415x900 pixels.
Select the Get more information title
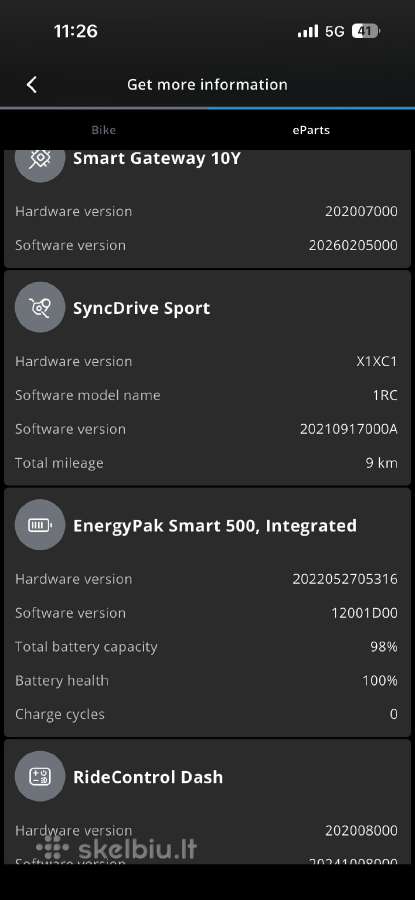coord(207,84)
